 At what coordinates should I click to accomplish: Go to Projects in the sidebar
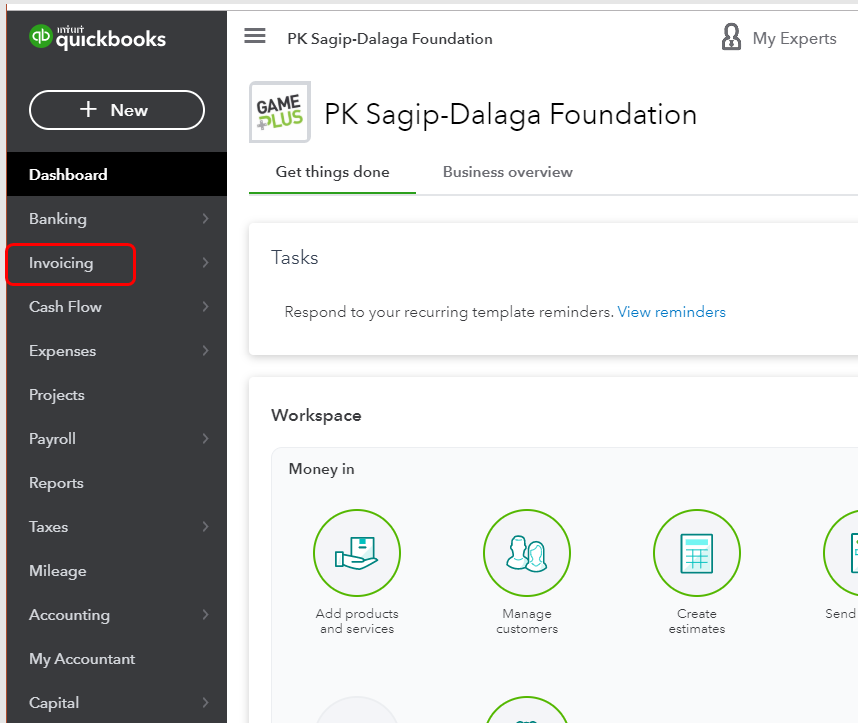point(57,395)
